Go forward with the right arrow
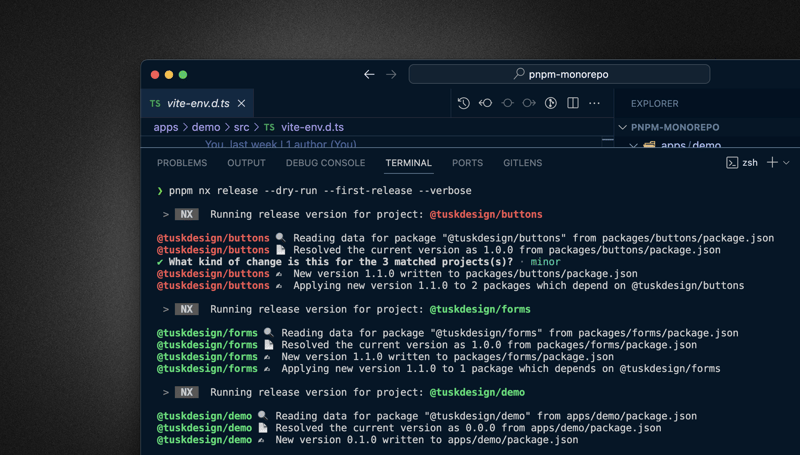 click(391, 74)
